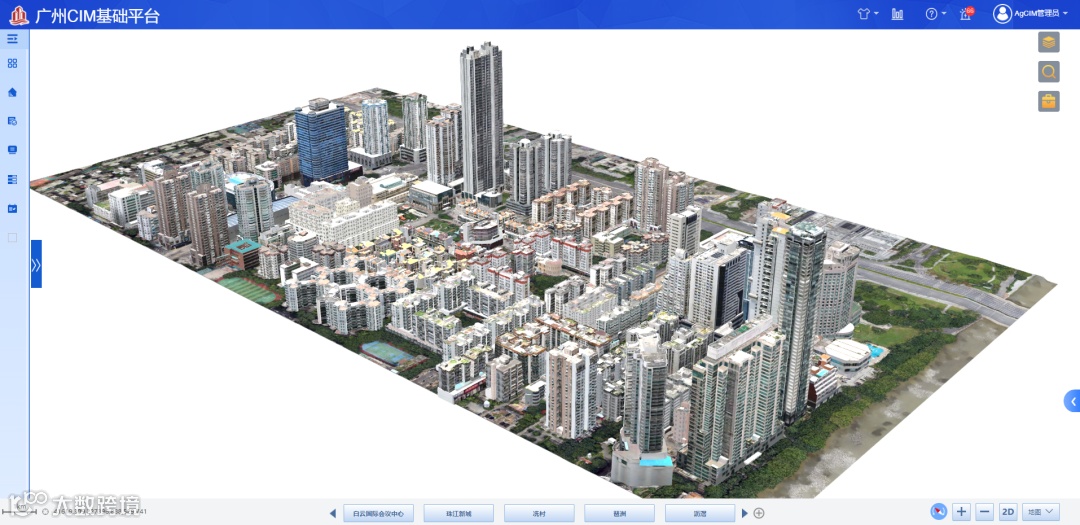Open the alarm notifications with red badge
Screen dimensions: 1080x525
[x=967, y=13]
